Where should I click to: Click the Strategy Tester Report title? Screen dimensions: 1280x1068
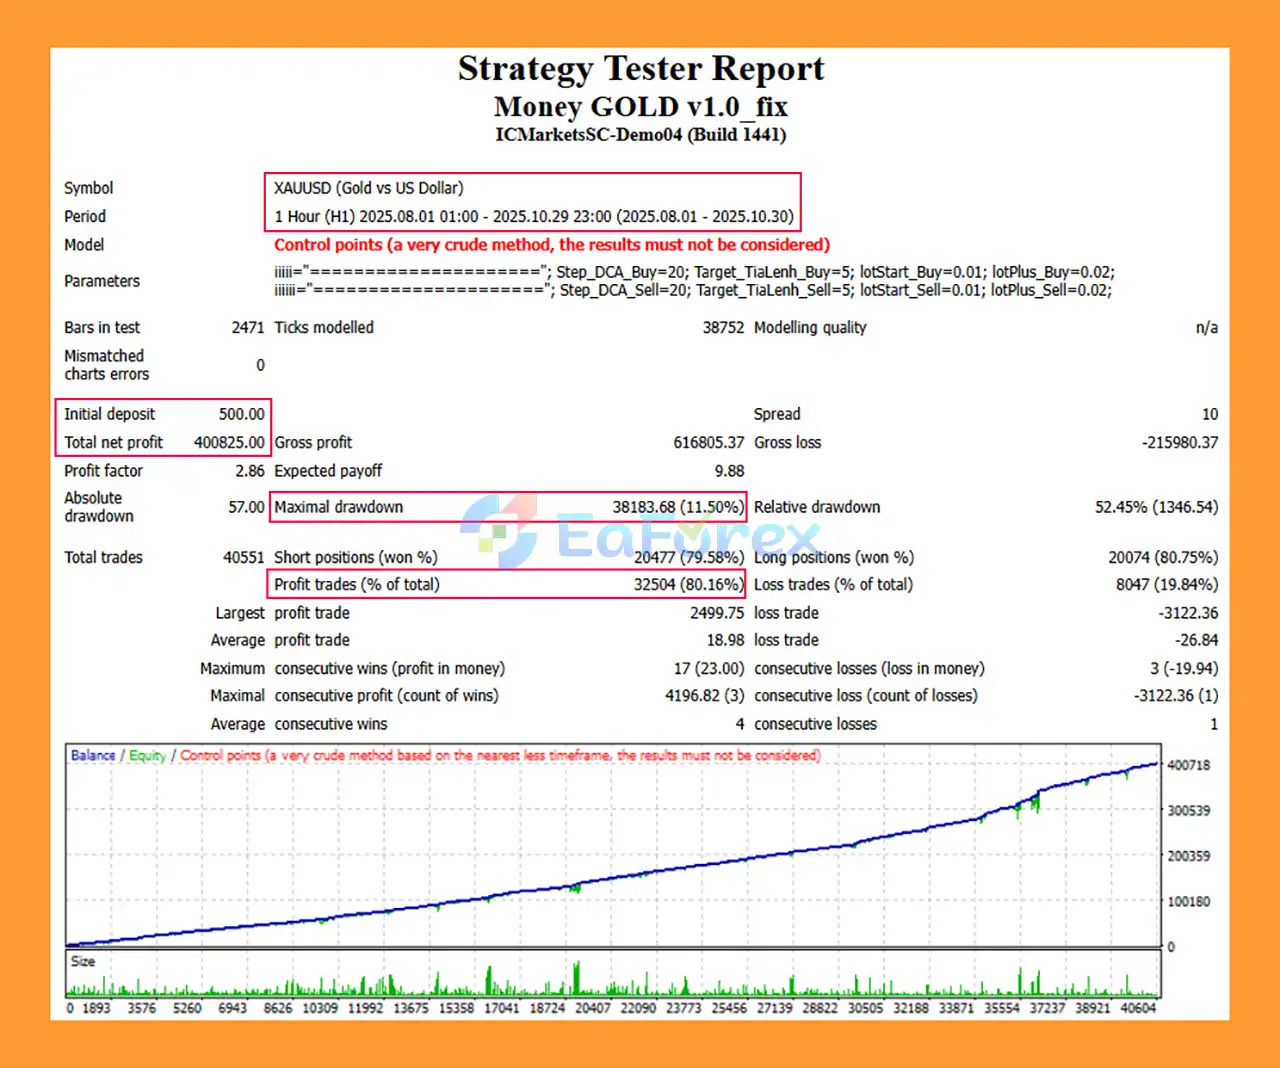(x=640, y=69)
